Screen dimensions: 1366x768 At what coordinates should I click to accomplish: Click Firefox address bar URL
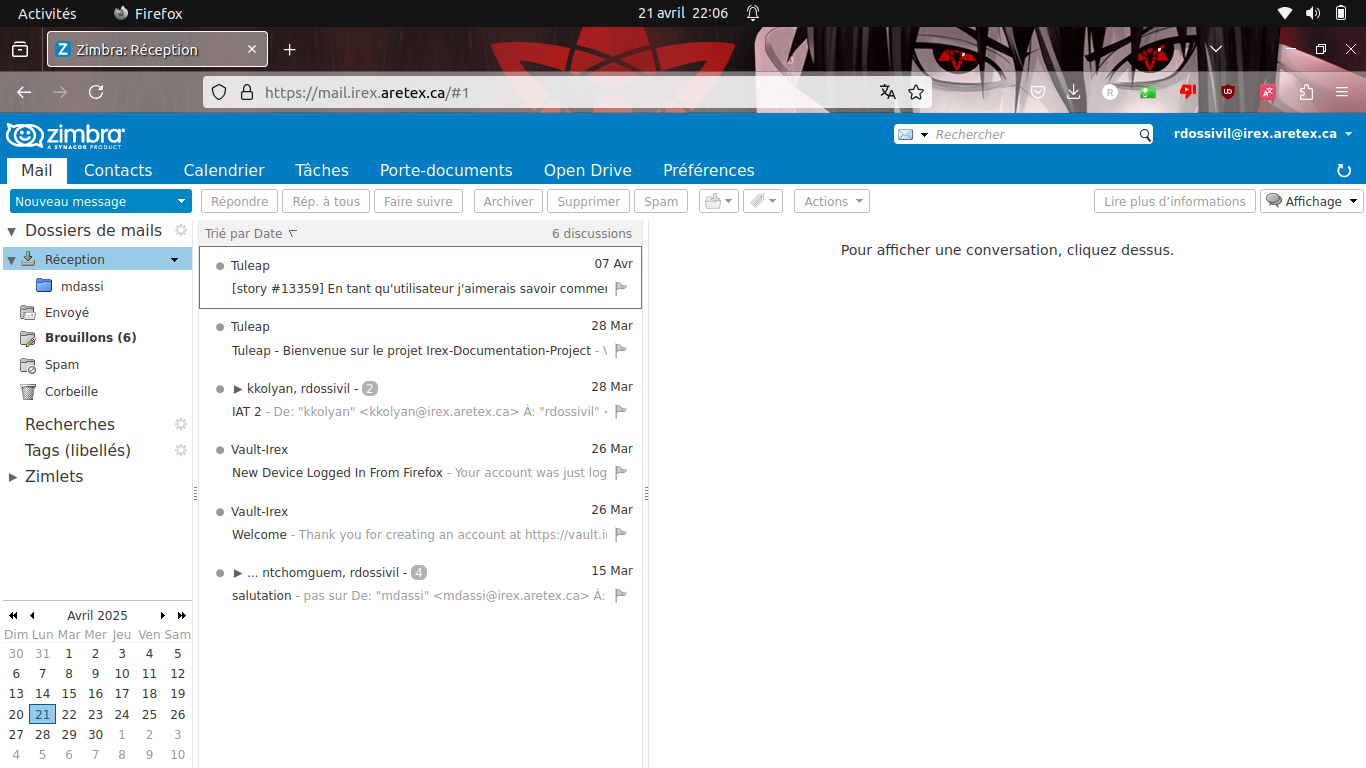[367, 92]
